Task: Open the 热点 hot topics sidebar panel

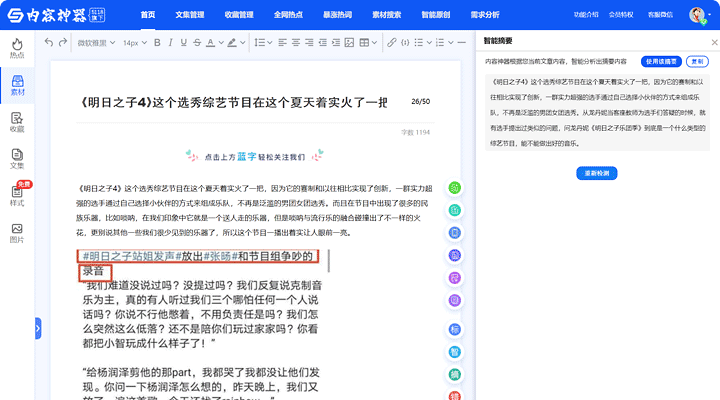Action: click(x=17, y=49)
